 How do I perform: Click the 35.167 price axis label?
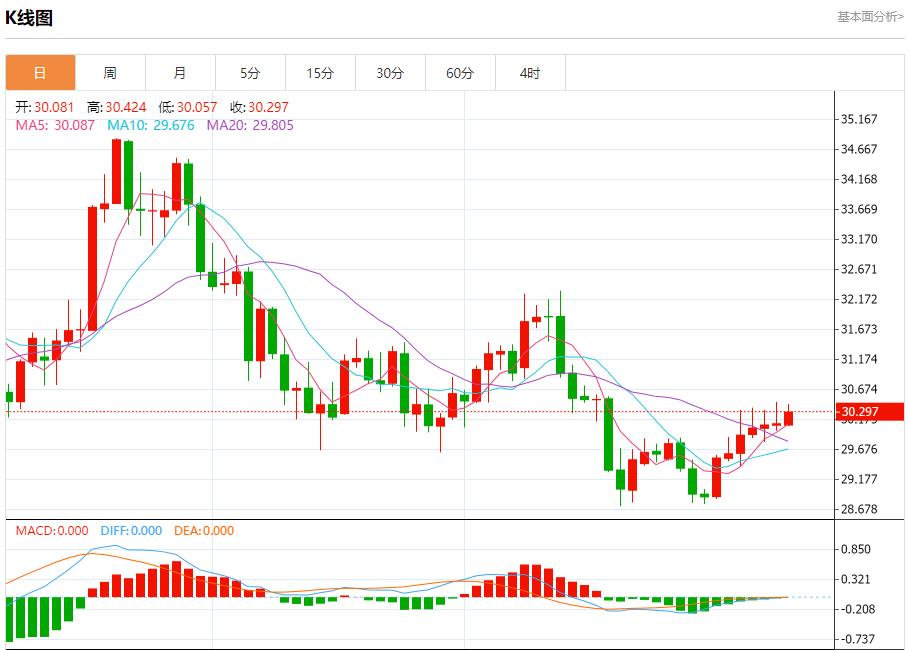coord(859,119)
